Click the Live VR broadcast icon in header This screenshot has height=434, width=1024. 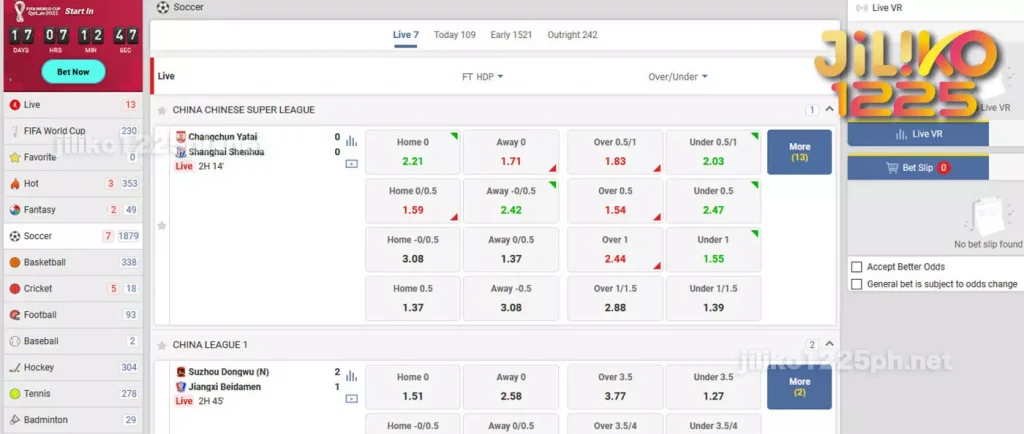tap(861, 8)
